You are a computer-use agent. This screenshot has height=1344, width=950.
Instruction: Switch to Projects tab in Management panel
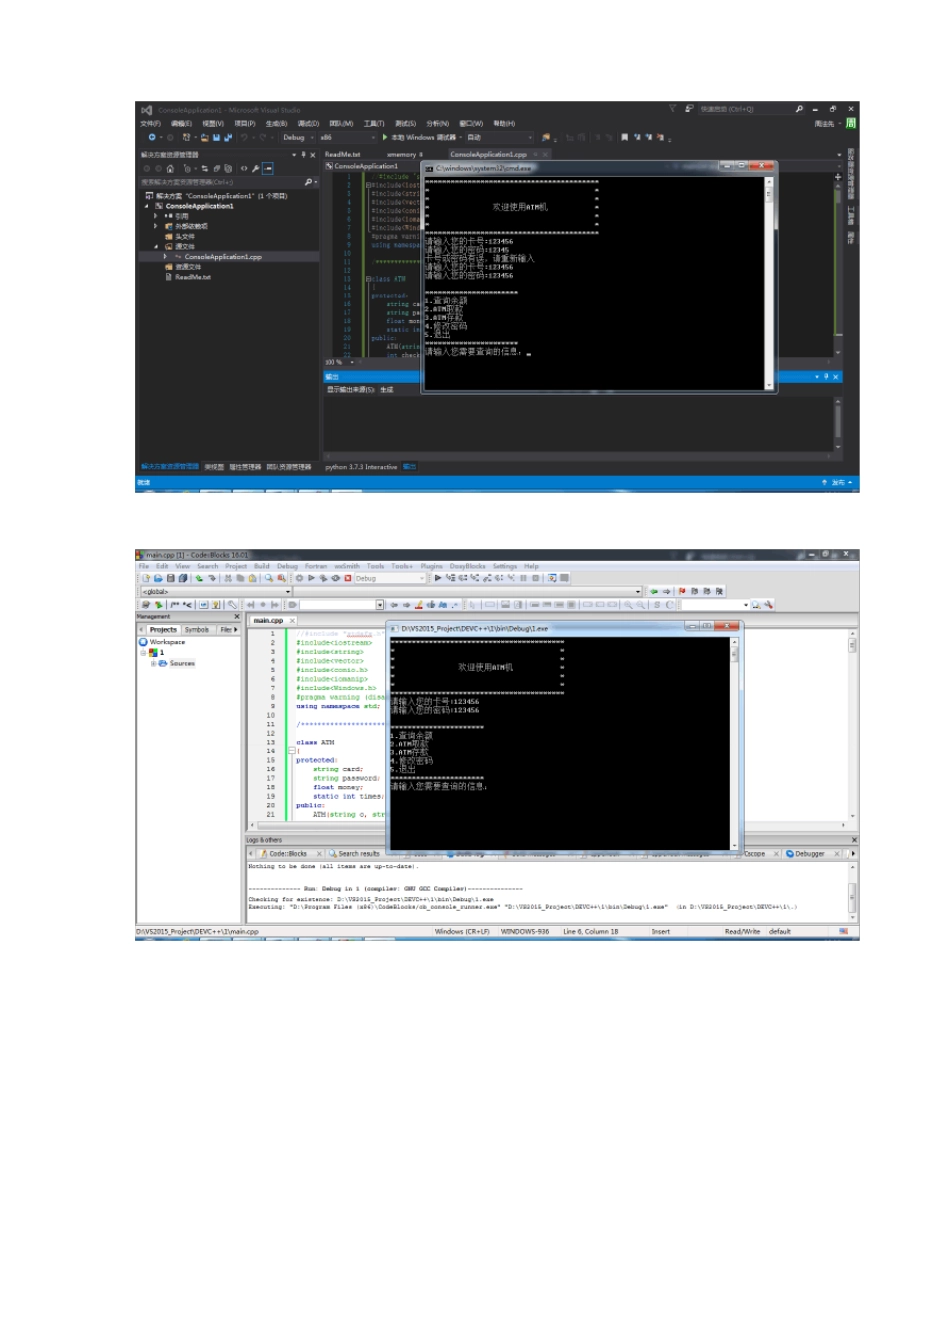click(163, 630)
